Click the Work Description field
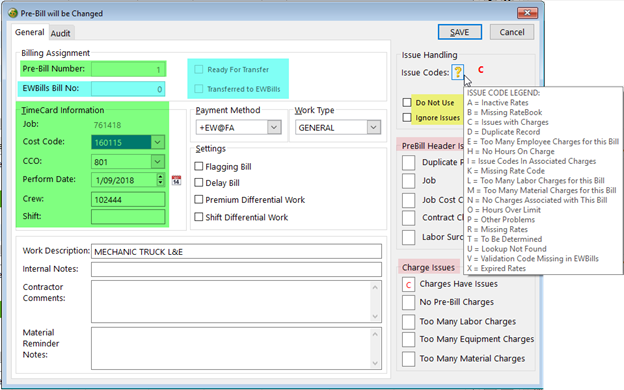 [236, 252]
